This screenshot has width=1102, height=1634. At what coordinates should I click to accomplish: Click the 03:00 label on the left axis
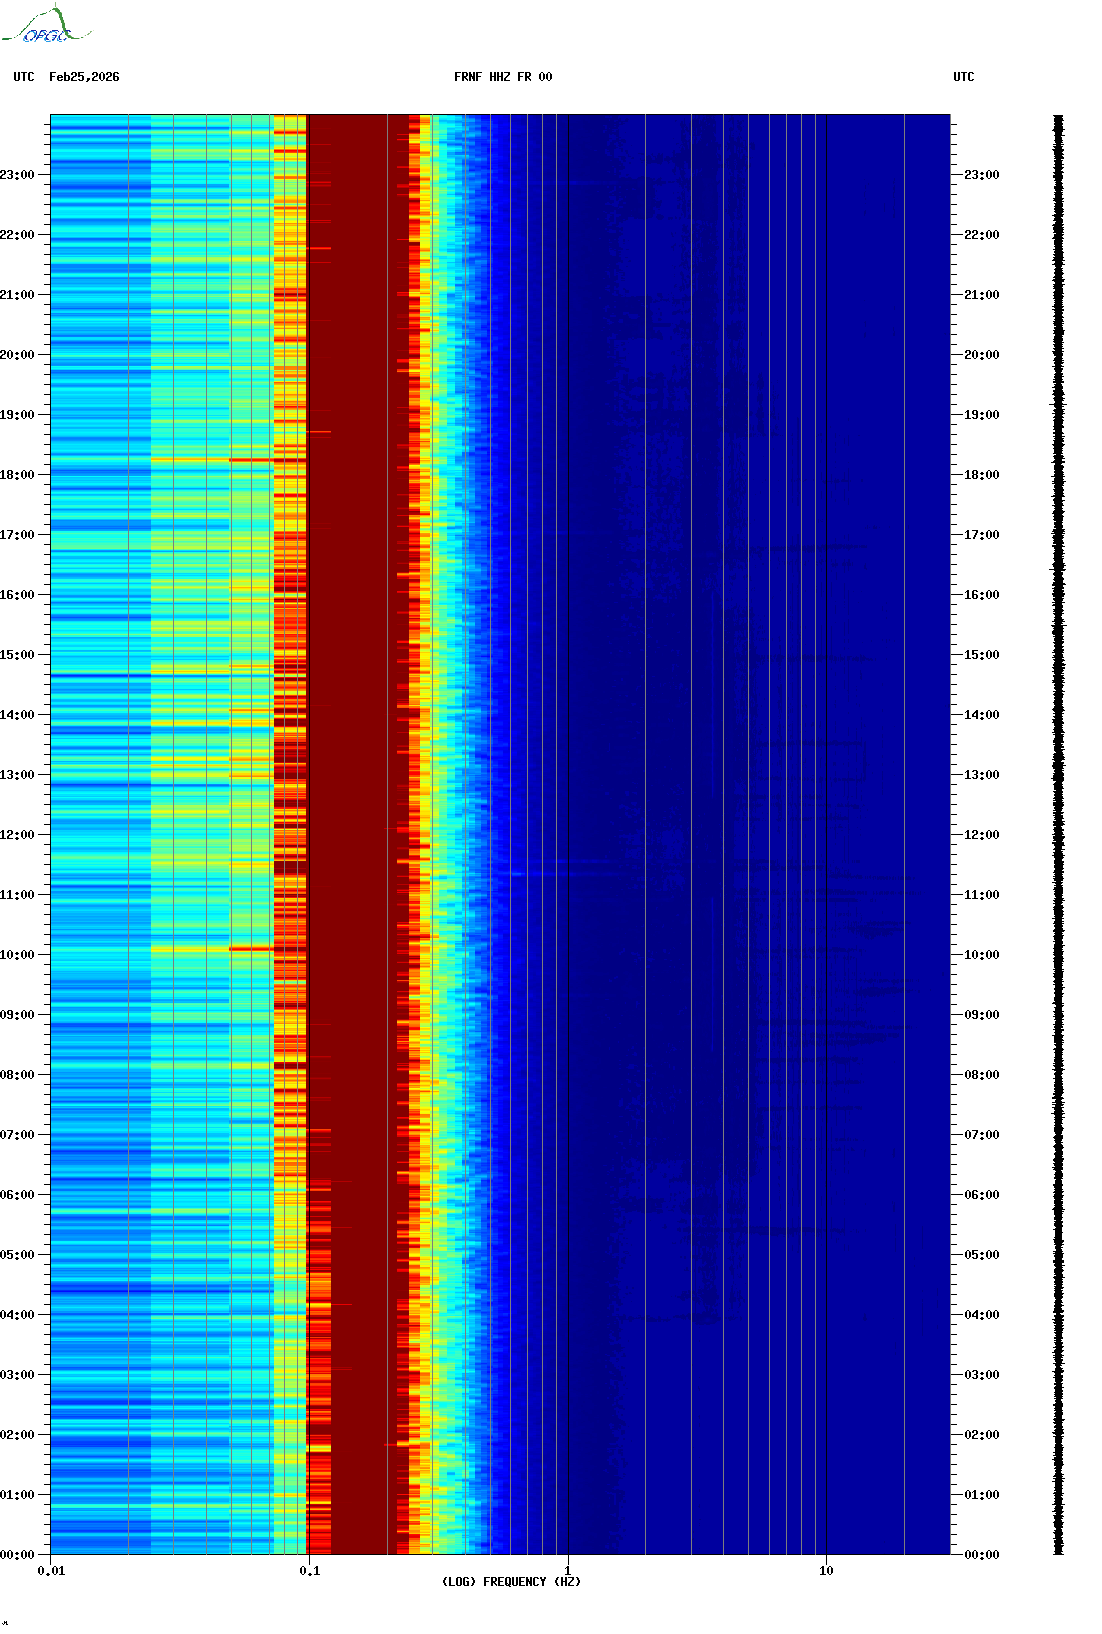[x=17, y=1375]
